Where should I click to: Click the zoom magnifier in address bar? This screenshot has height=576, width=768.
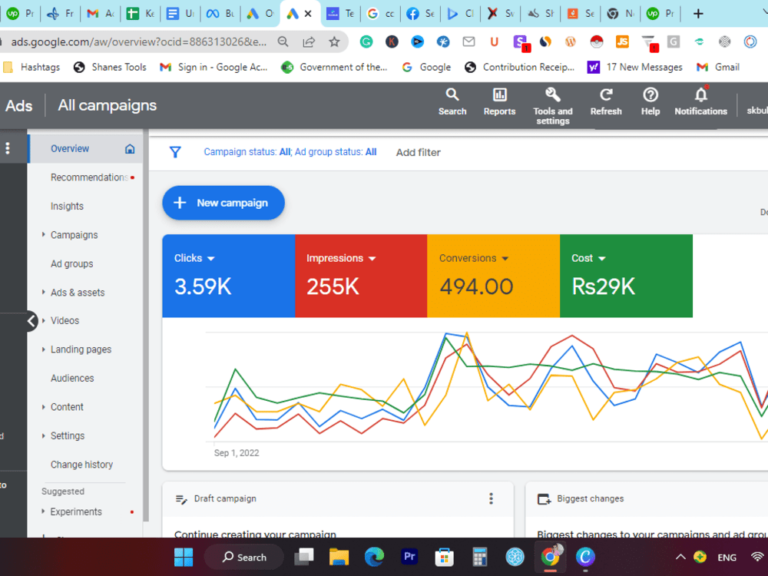coord(283,42)
